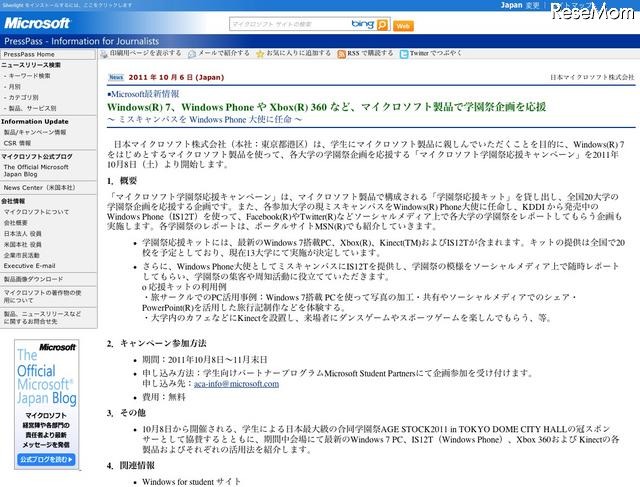Open CSR 情報 sidebar link

point(17,143)
